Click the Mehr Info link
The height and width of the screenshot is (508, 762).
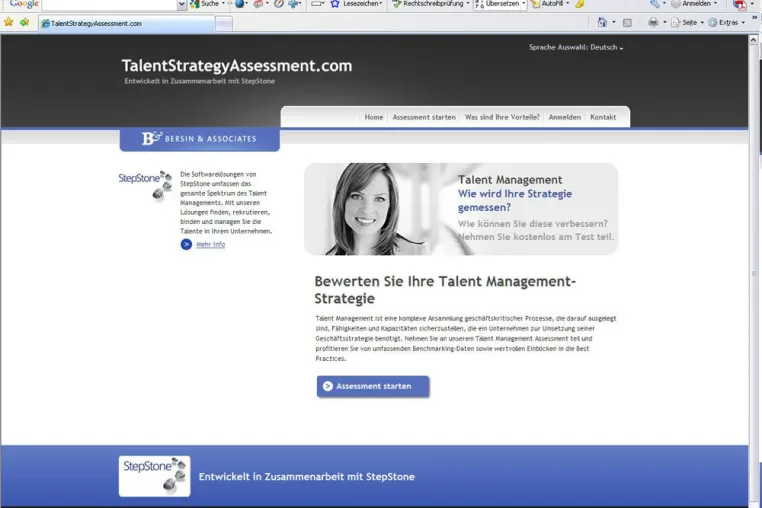[210, 245]
